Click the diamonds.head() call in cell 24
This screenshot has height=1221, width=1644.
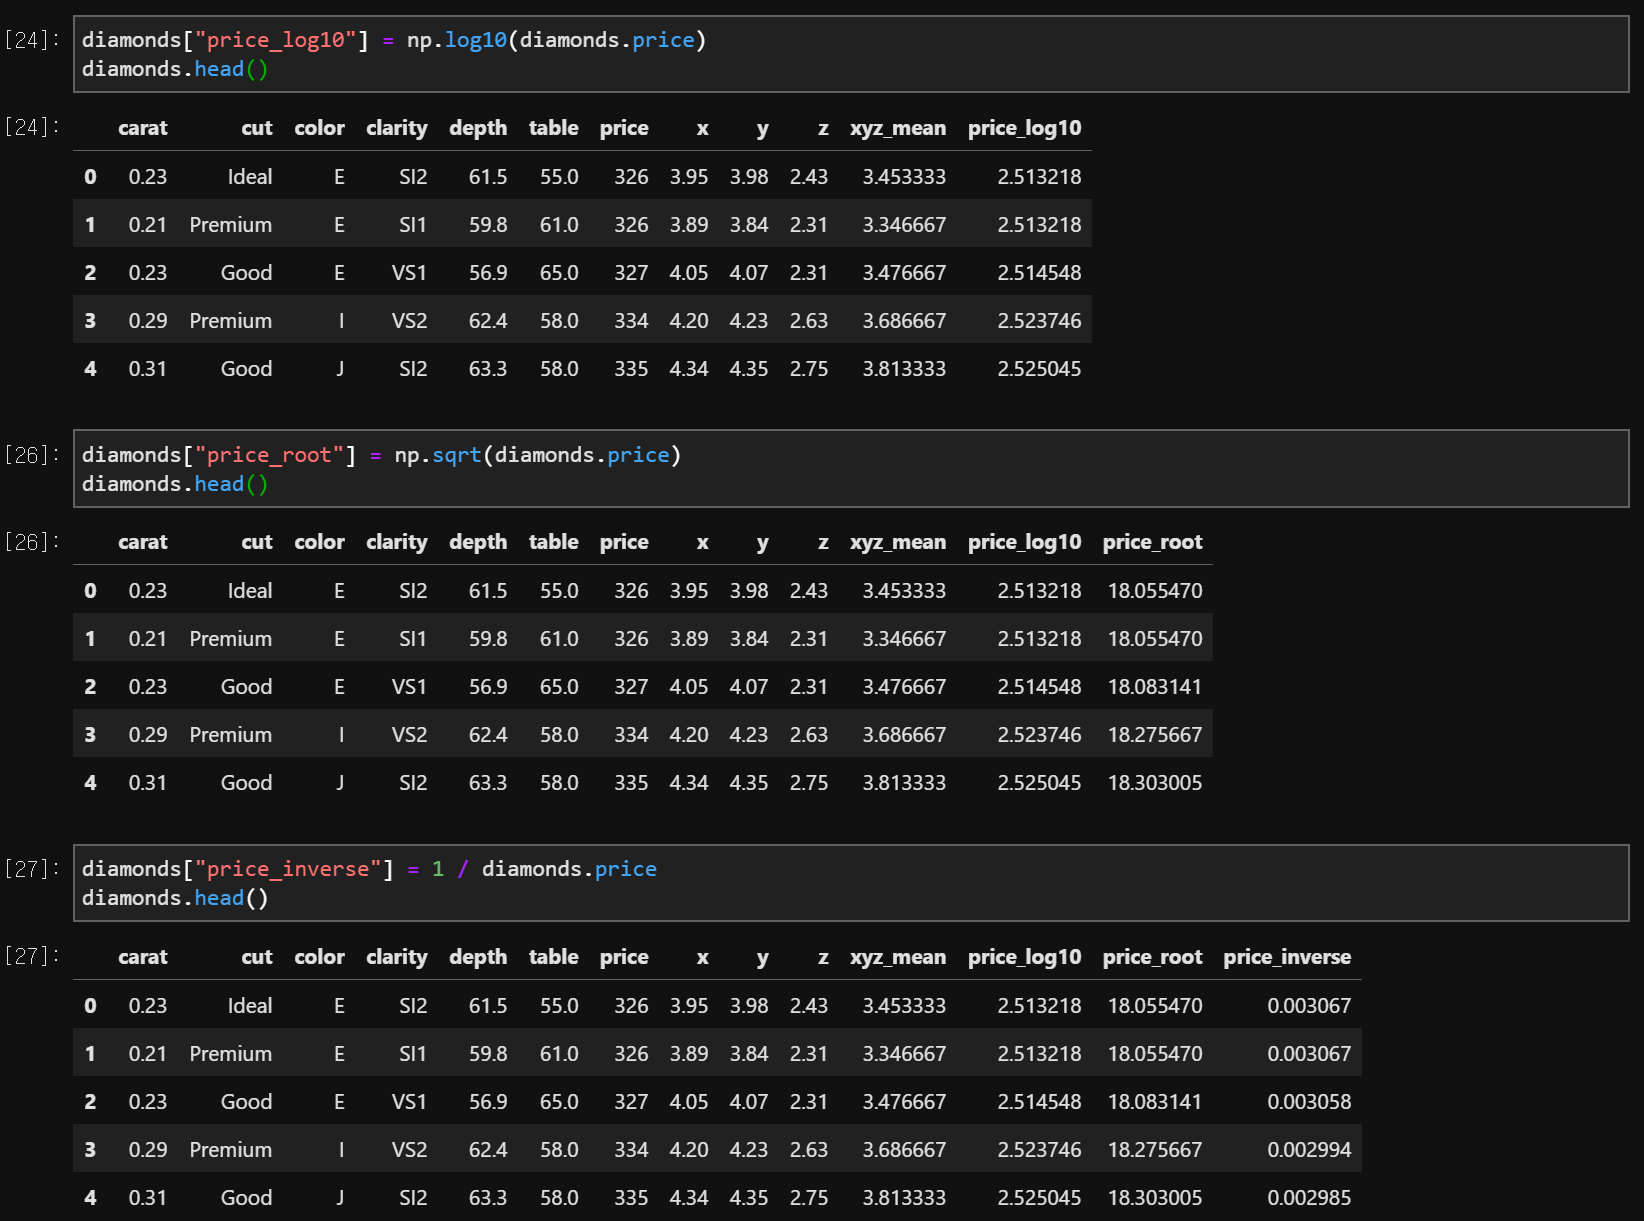173,69
